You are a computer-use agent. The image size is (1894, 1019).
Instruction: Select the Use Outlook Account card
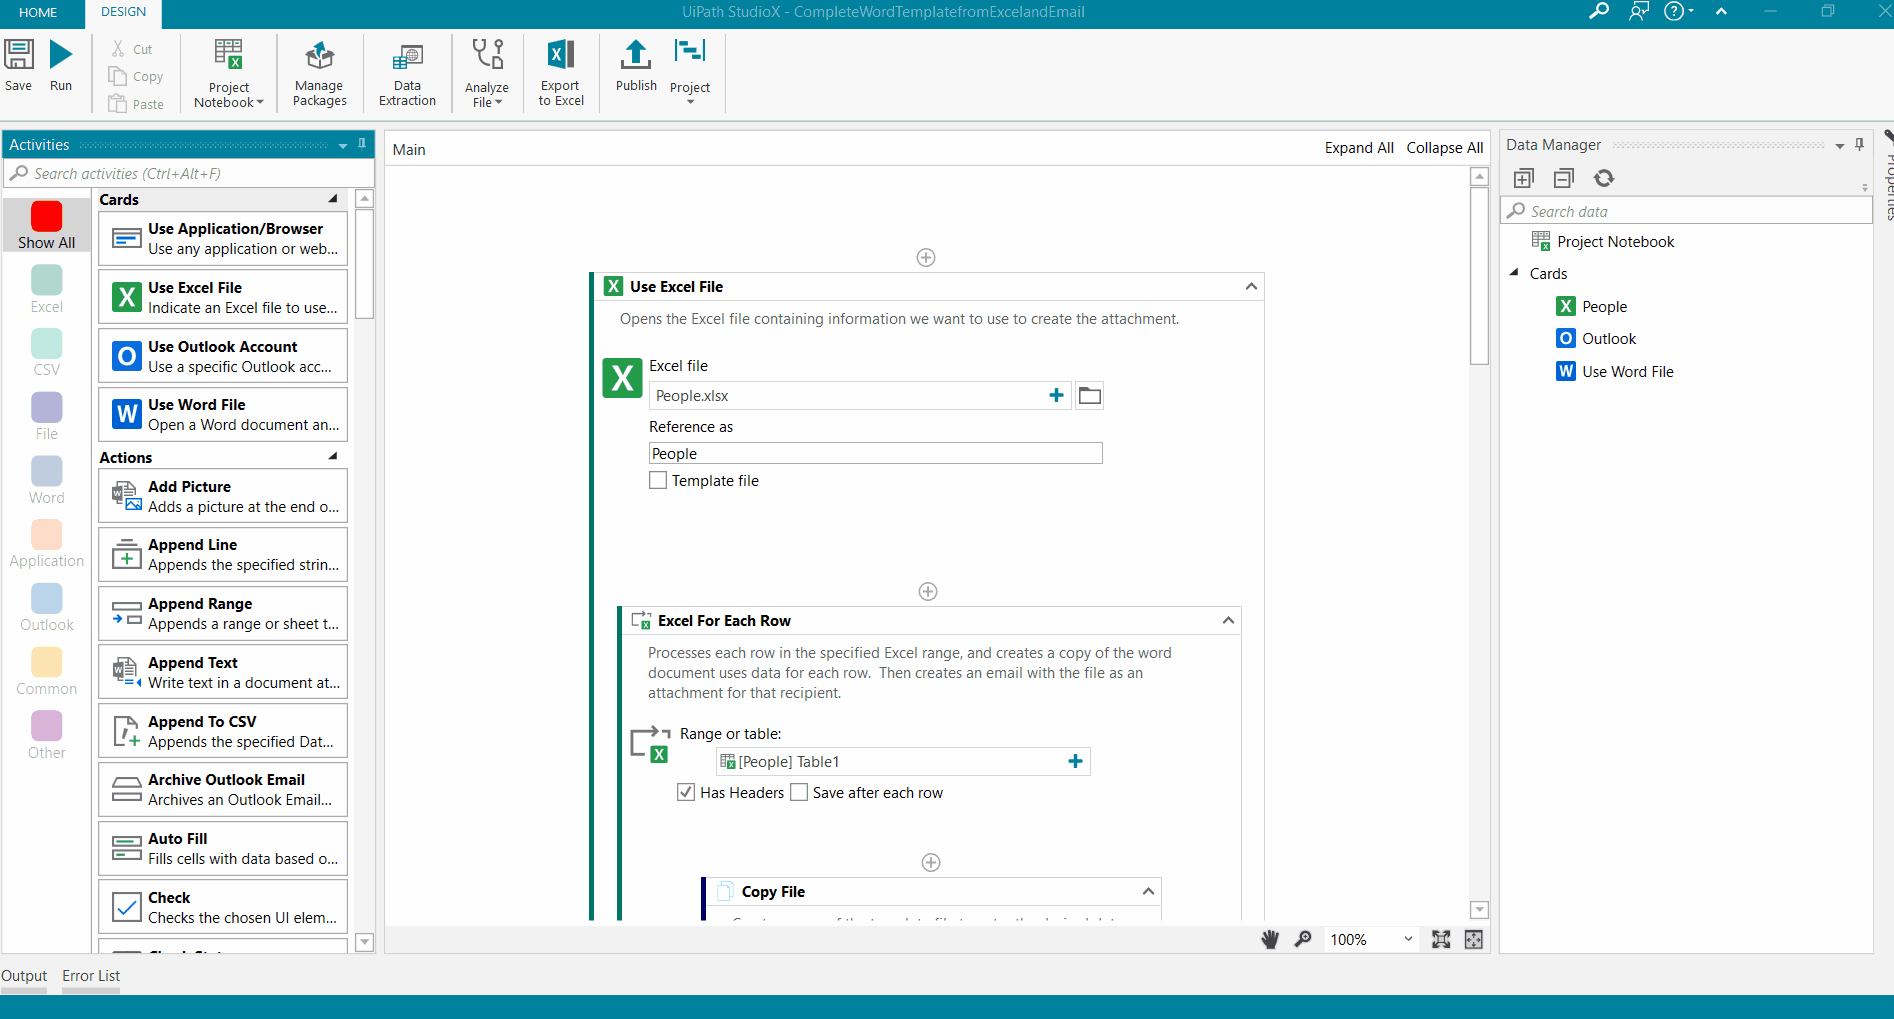click(223, 356)
